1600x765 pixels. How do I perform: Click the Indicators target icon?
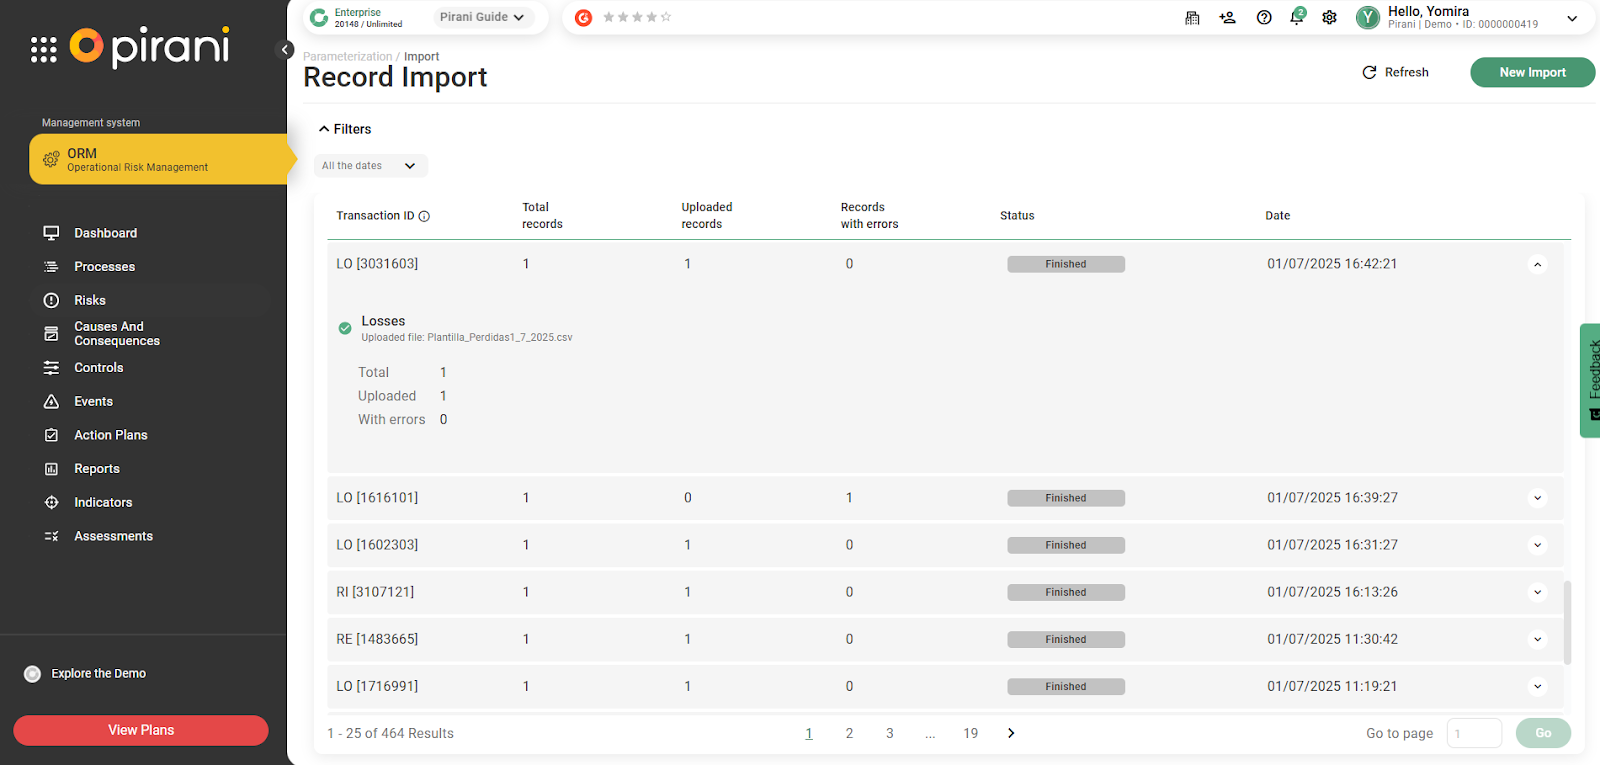51,502
